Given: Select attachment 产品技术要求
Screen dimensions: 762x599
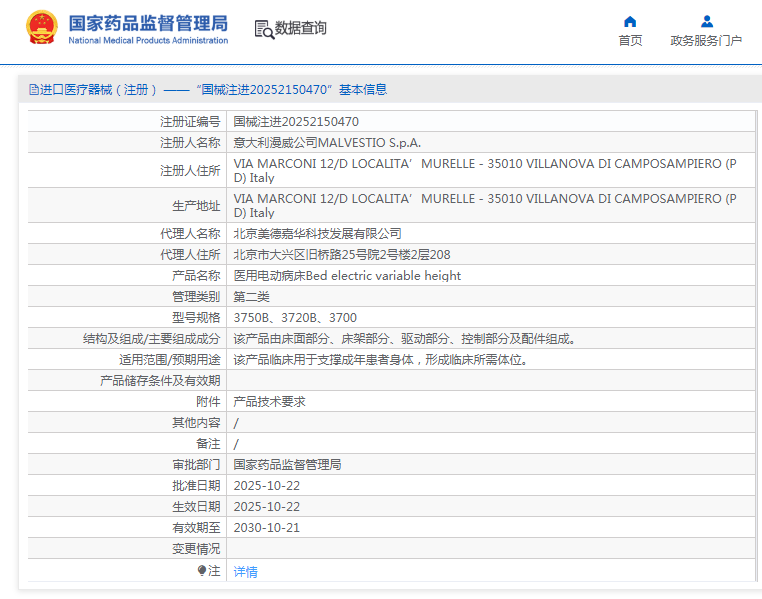Looking at the screenshot, I should point(269,402).
